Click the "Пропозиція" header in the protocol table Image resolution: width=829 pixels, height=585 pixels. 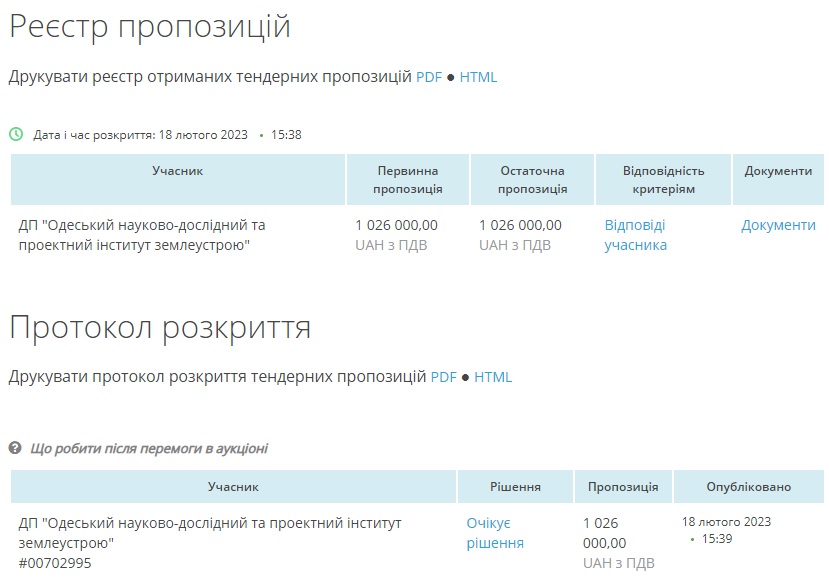pos(623,487)
